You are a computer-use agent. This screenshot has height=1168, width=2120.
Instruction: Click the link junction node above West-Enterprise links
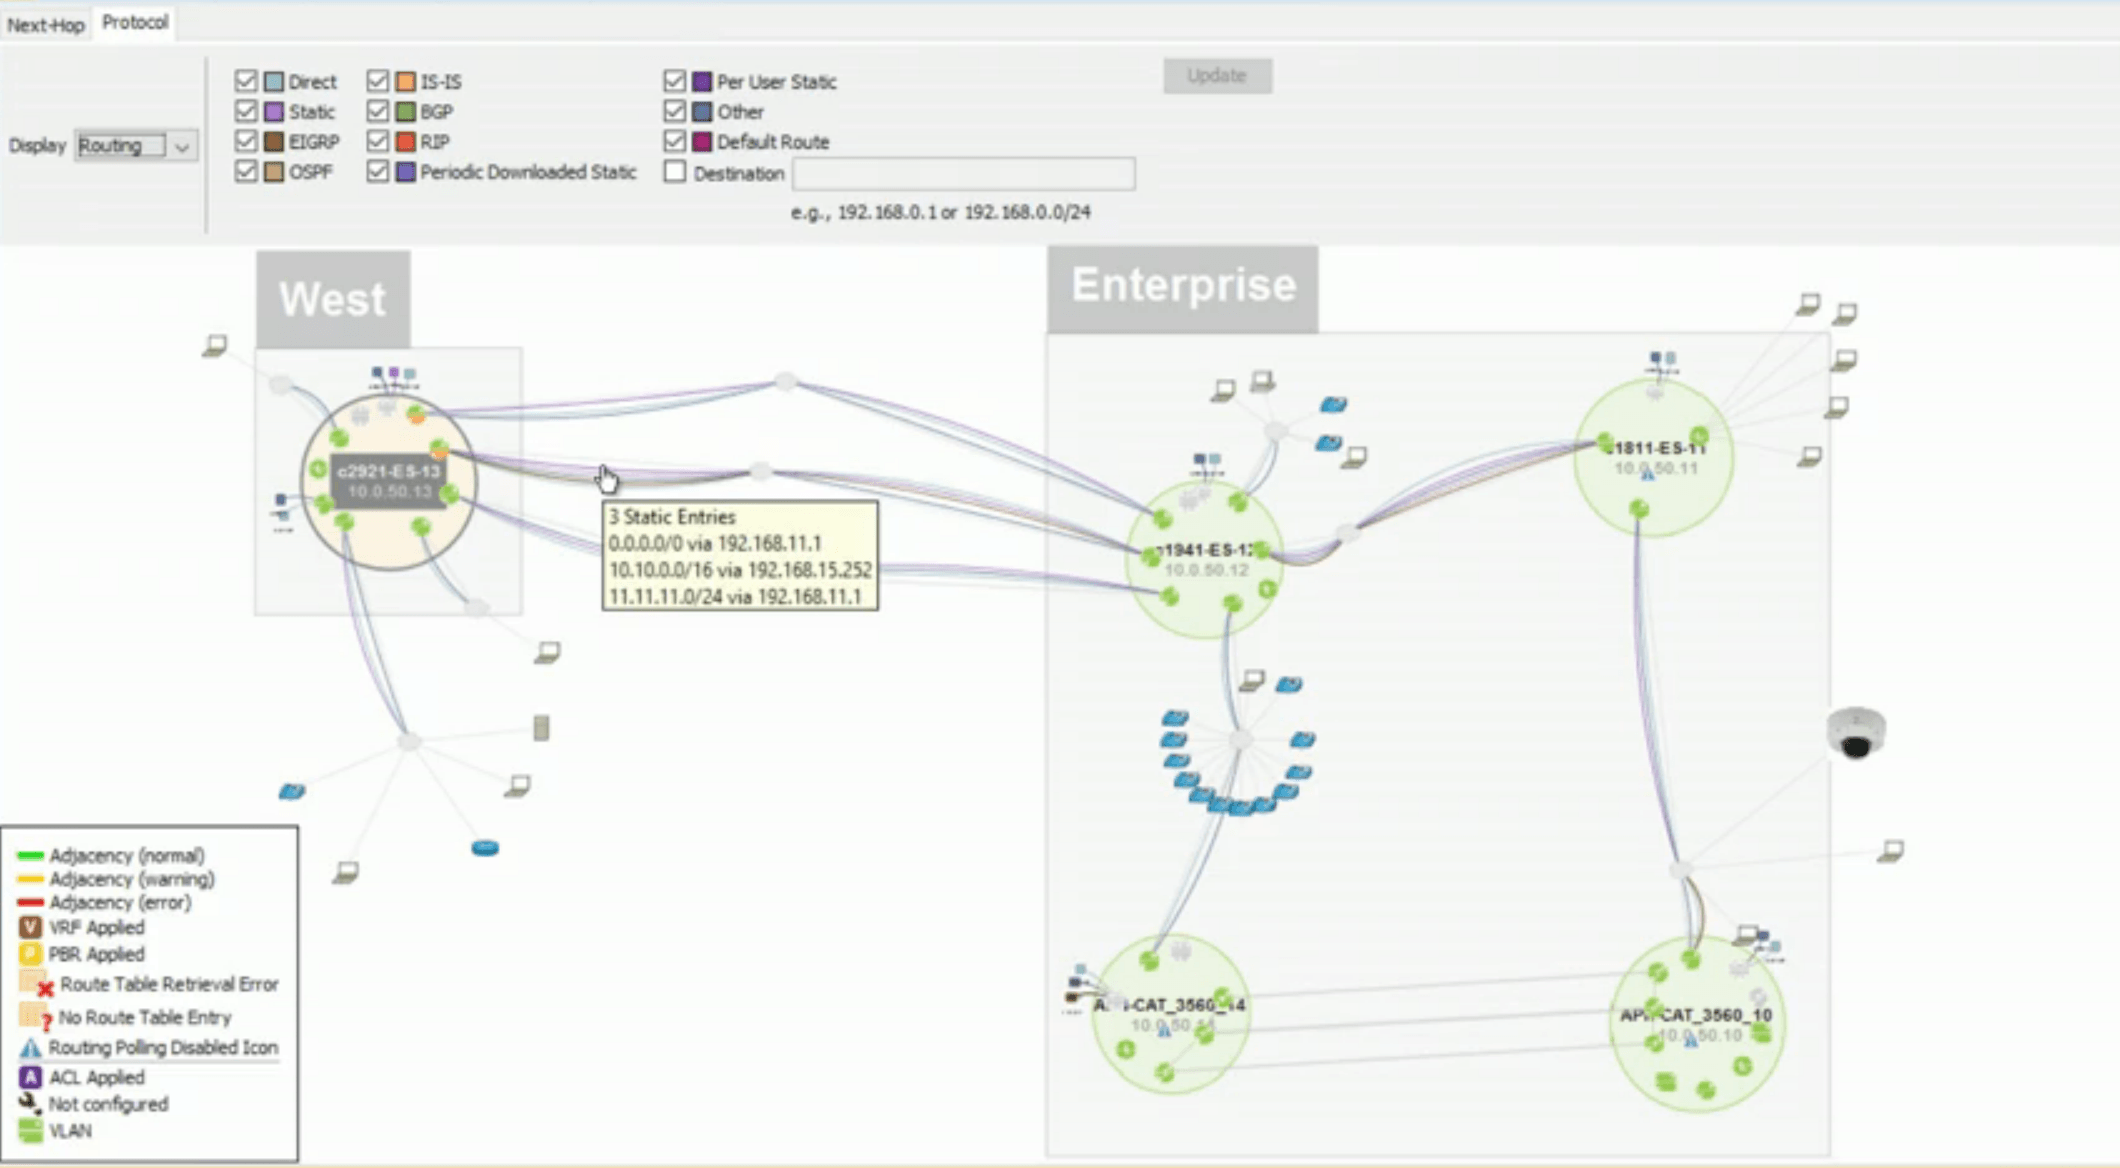(x=786, y=382)
